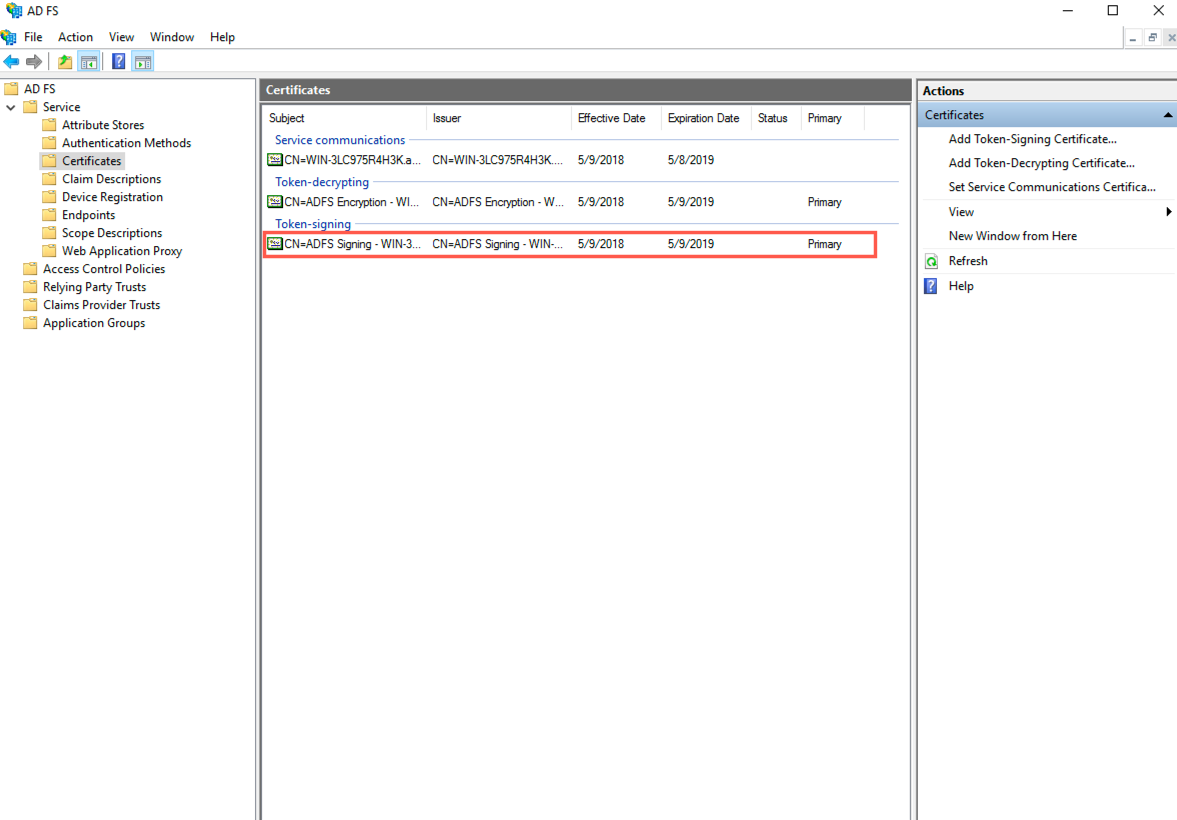Viewport: 1177px width, 820px height.
Task: Collapse the Certificates section in Actions pane
Action: (x=1167, y=114)
